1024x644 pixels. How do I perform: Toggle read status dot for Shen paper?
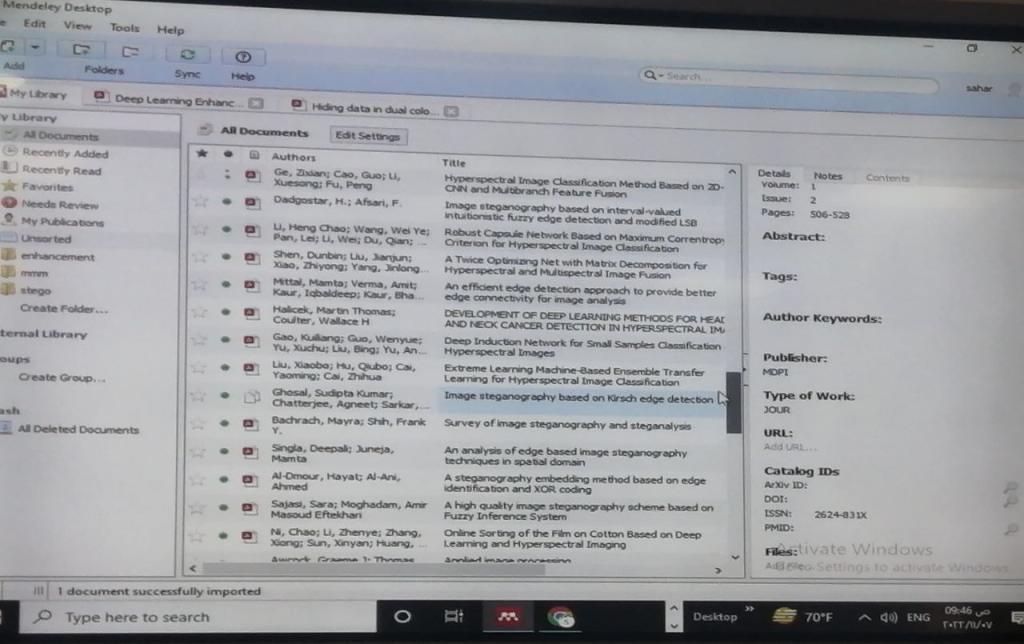click(x=227, y=257)
